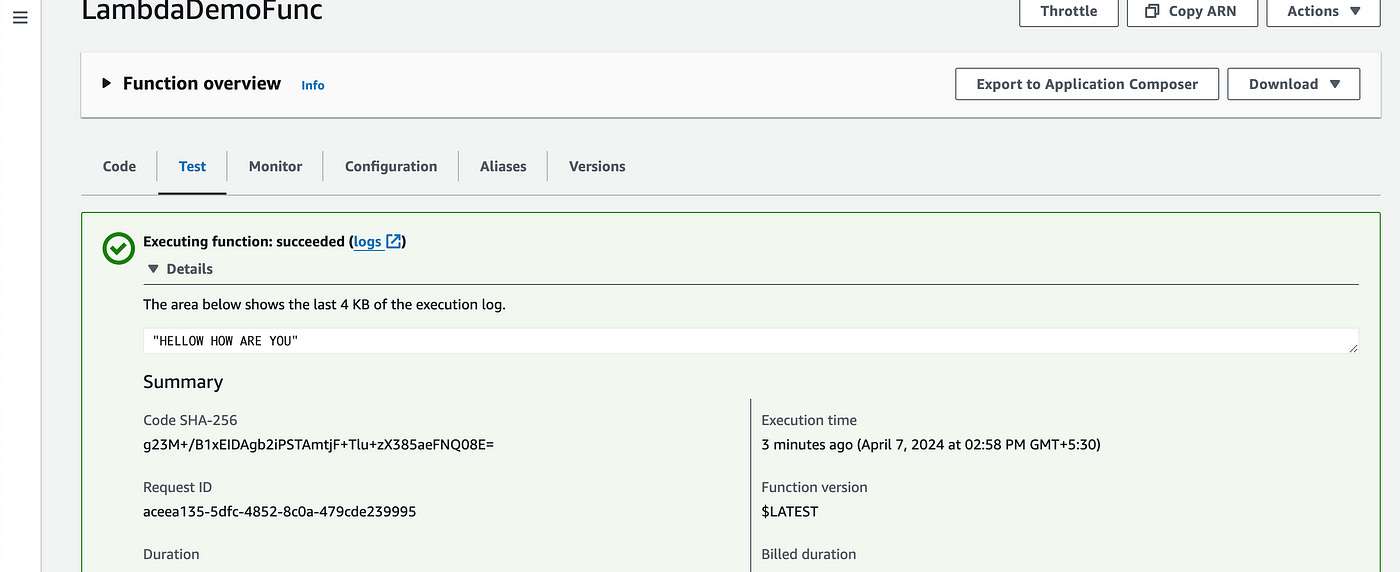This screenshot has width=1400, height=572.
Task: Open the Versions tab
Action: pos(597,166)
